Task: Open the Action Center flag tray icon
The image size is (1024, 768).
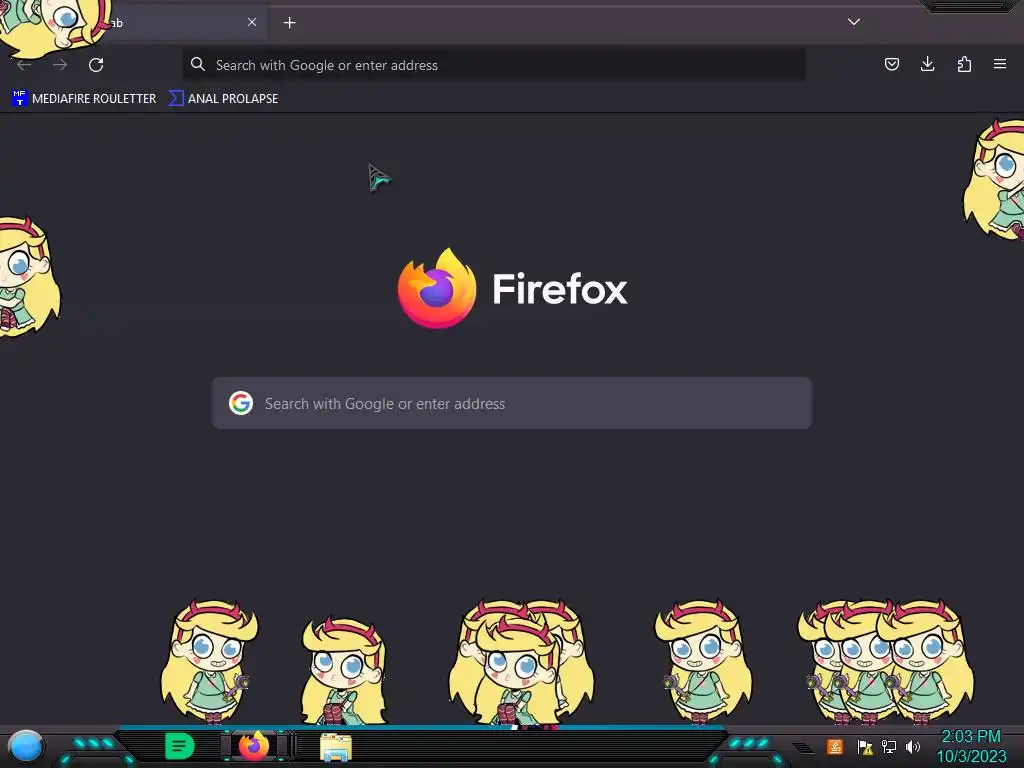Action: [865, 746]
